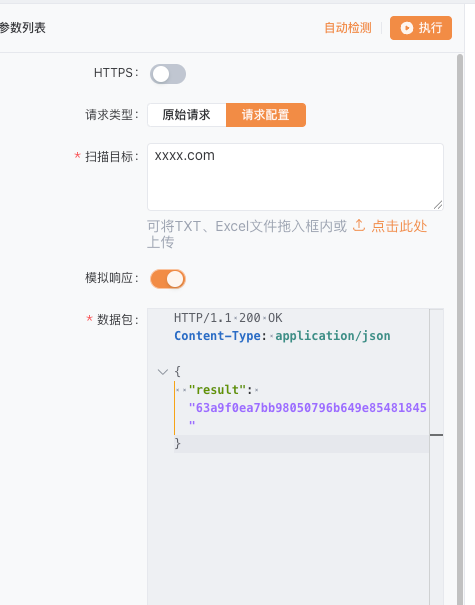Image resolution: width=475 pixels, height=605 pixels.
Task: Click the 点击此处 upload link
Action: point(399,226)
